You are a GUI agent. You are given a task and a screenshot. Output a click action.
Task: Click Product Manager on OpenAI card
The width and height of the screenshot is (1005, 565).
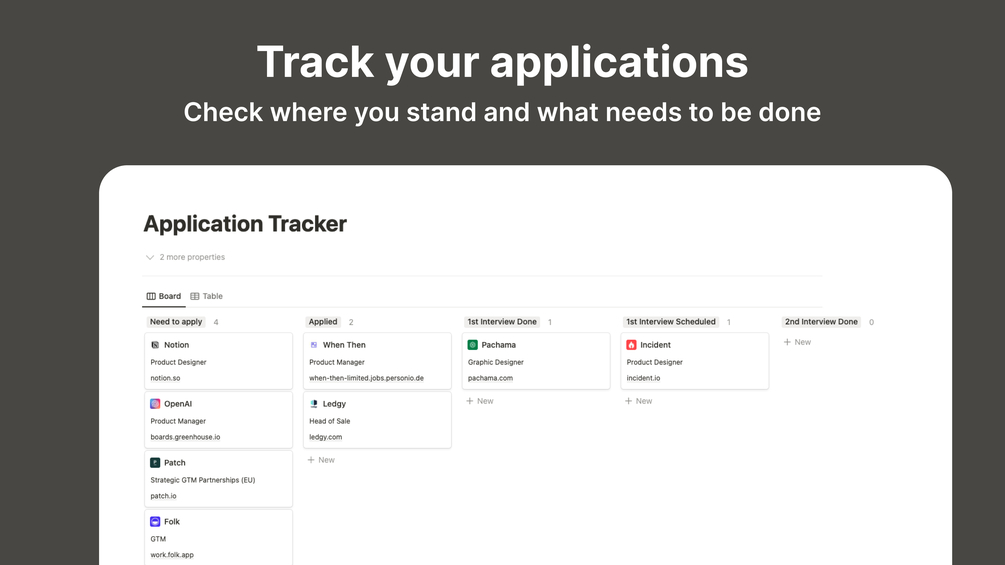pos(178,421)
